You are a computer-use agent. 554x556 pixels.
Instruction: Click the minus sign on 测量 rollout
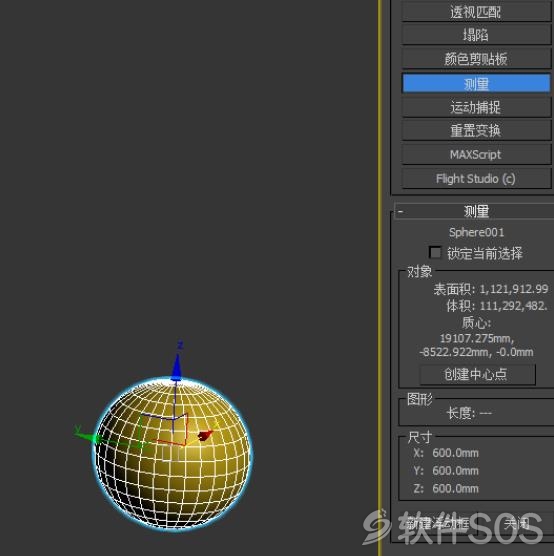400,212
